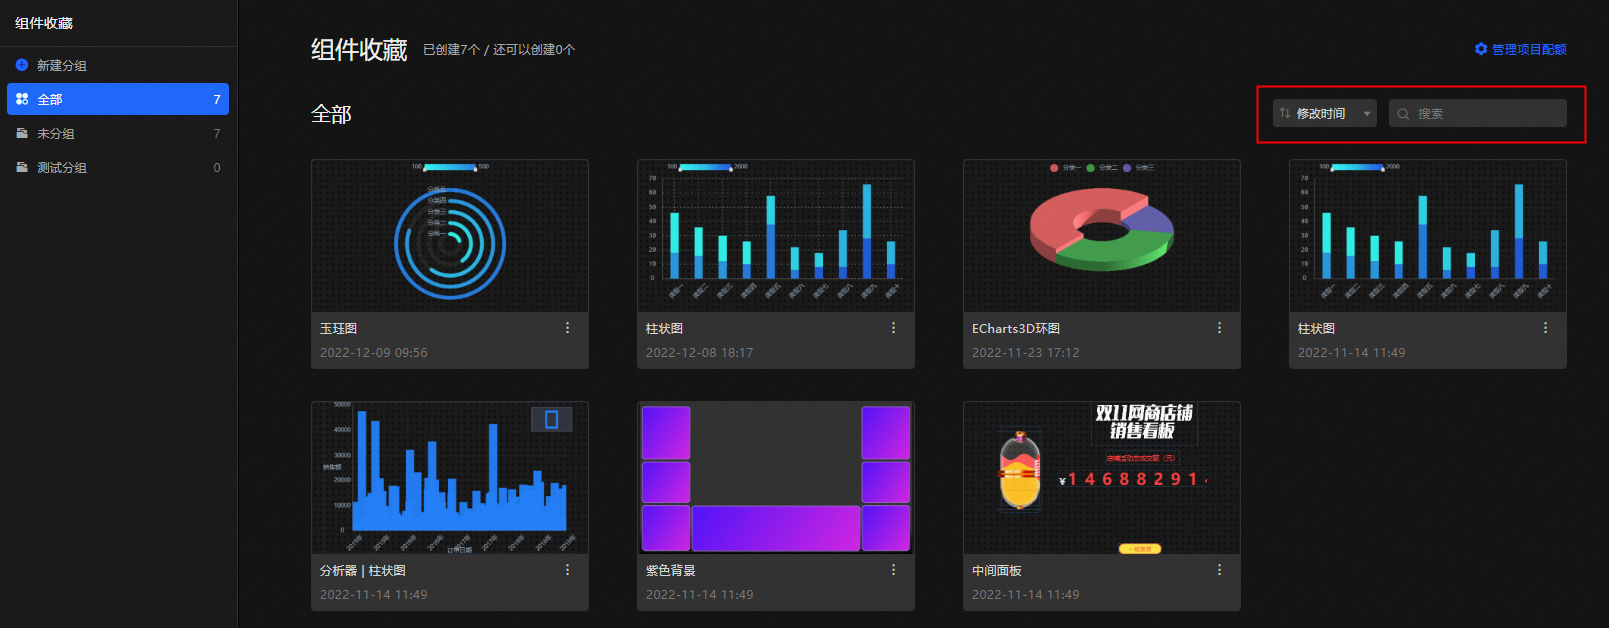Open more options for 2022-12-08 柱状图 card

[893, 328]
